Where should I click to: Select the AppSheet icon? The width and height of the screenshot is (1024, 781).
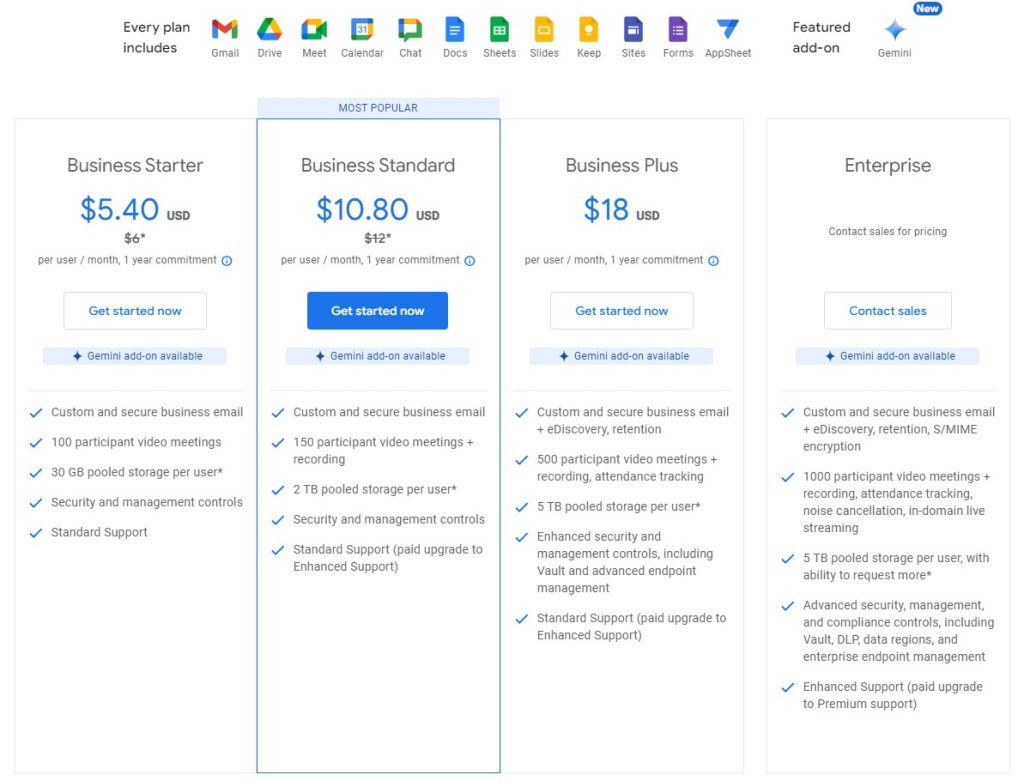(x=728, y=31)
